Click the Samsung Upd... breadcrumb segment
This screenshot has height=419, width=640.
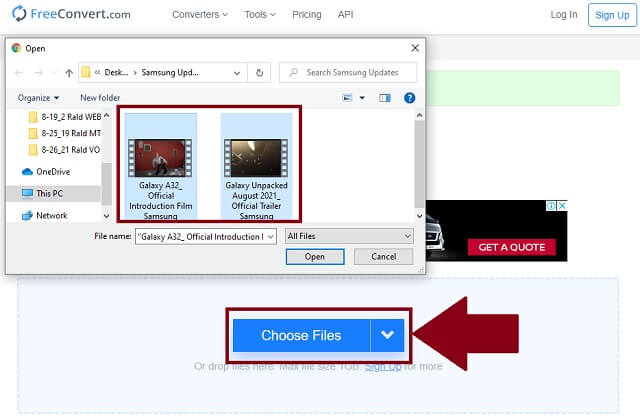[170, 73]
